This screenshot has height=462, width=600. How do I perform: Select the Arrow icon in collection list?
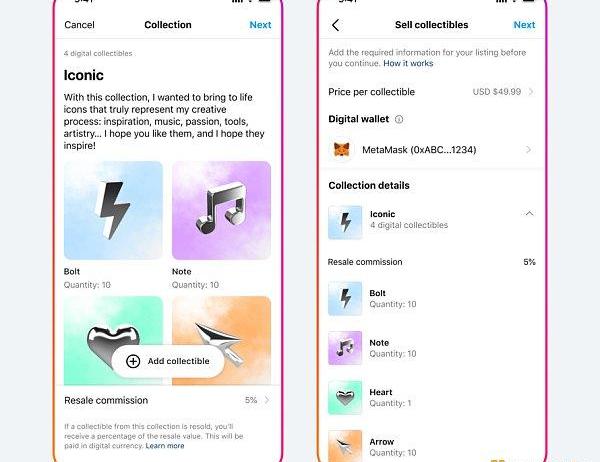pos(345,446)
